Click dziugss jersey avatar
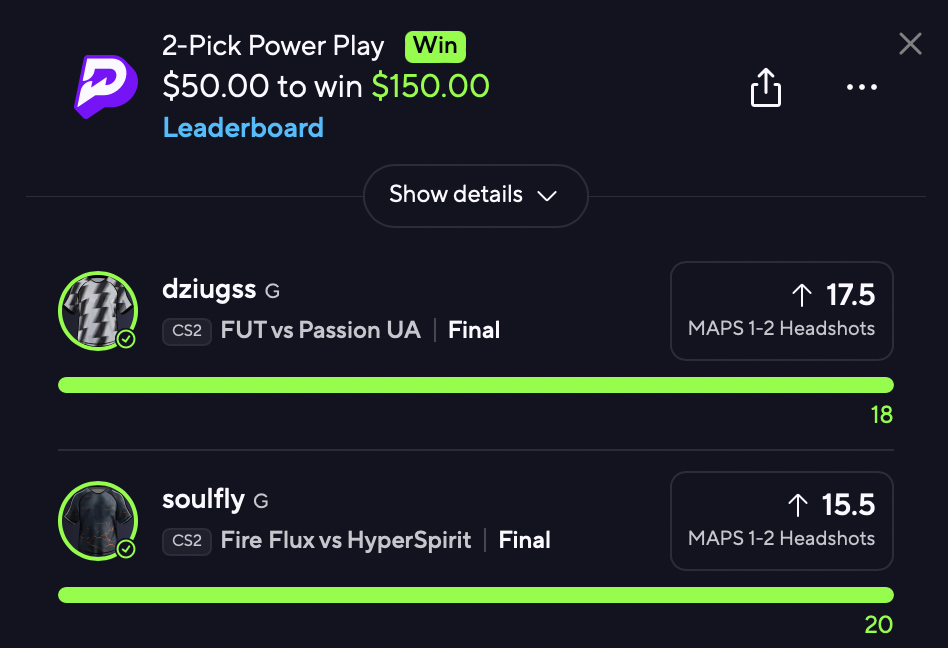The image size is (948, 648). pyautogui.click(x=96, y=310)
